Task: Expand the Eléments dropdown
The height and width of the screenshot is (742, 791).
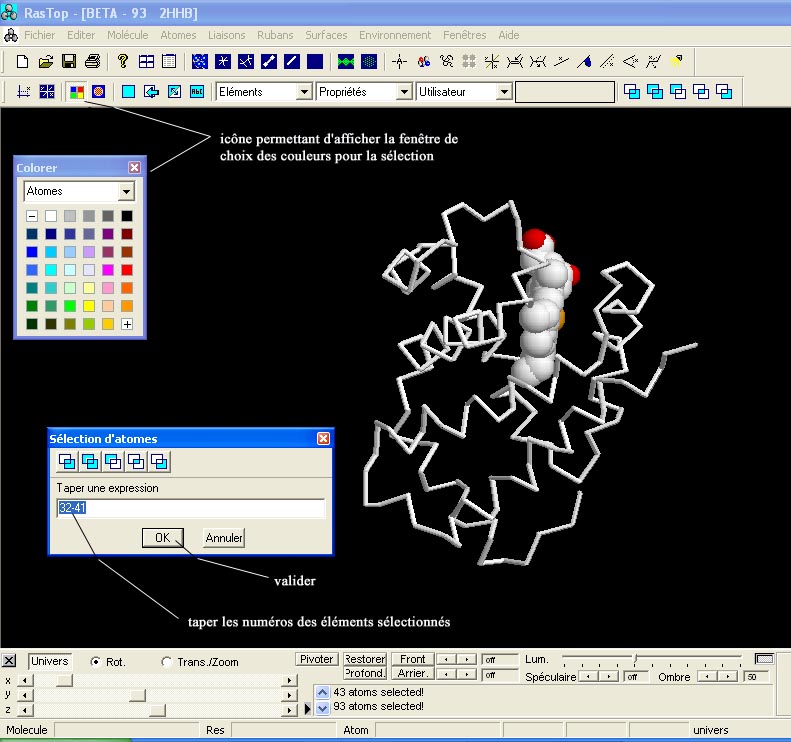Action: (x=304, y=92)
